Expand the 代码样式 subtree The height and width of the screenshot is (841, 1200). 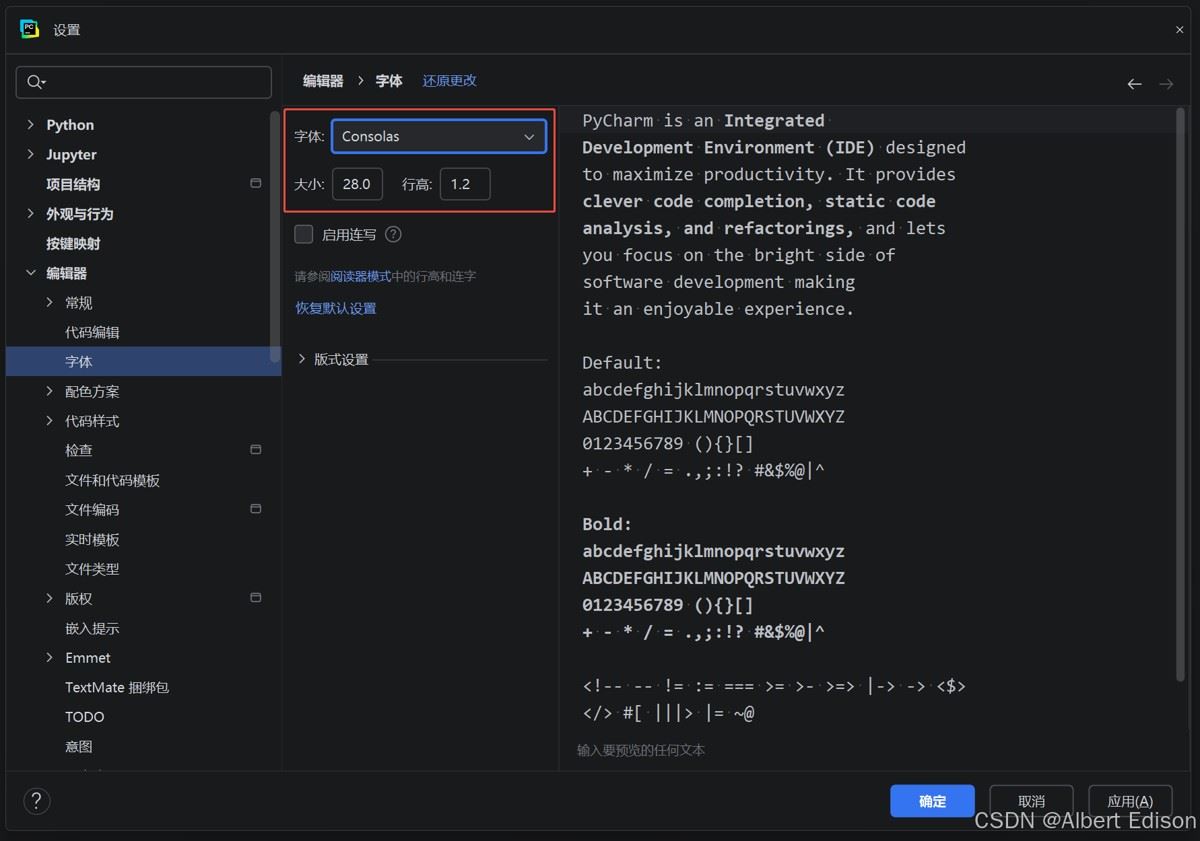[50, 421]
